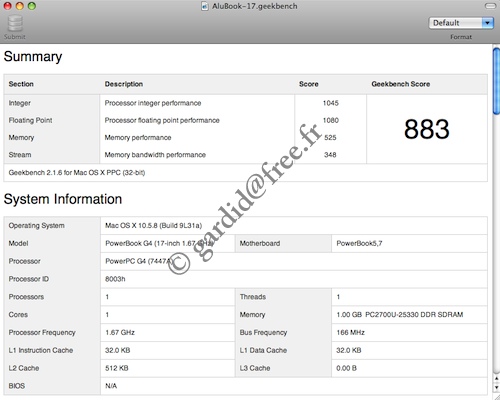Click the L1 Instruction Cache label
This screenshot has width=500, height=400.
pyautogui.click(x=41, y=350)
